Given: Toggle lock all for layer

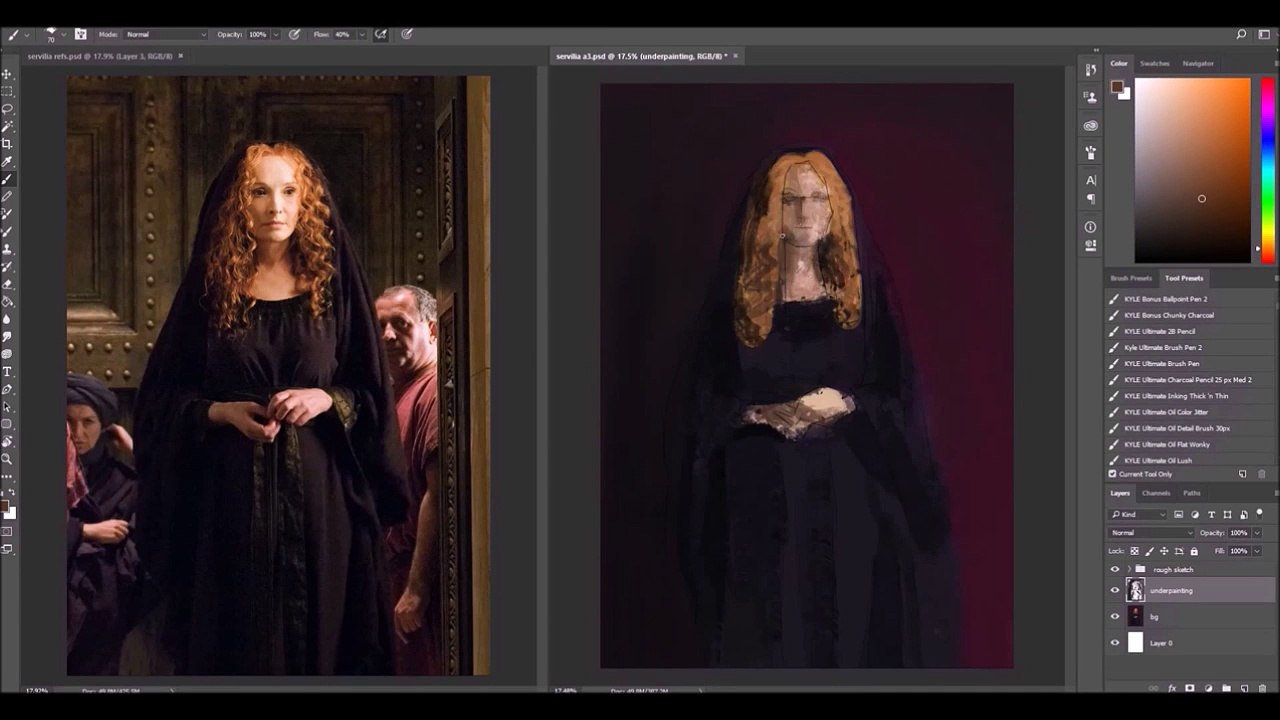Looking at the screenshot, I should pos(1194,551).
